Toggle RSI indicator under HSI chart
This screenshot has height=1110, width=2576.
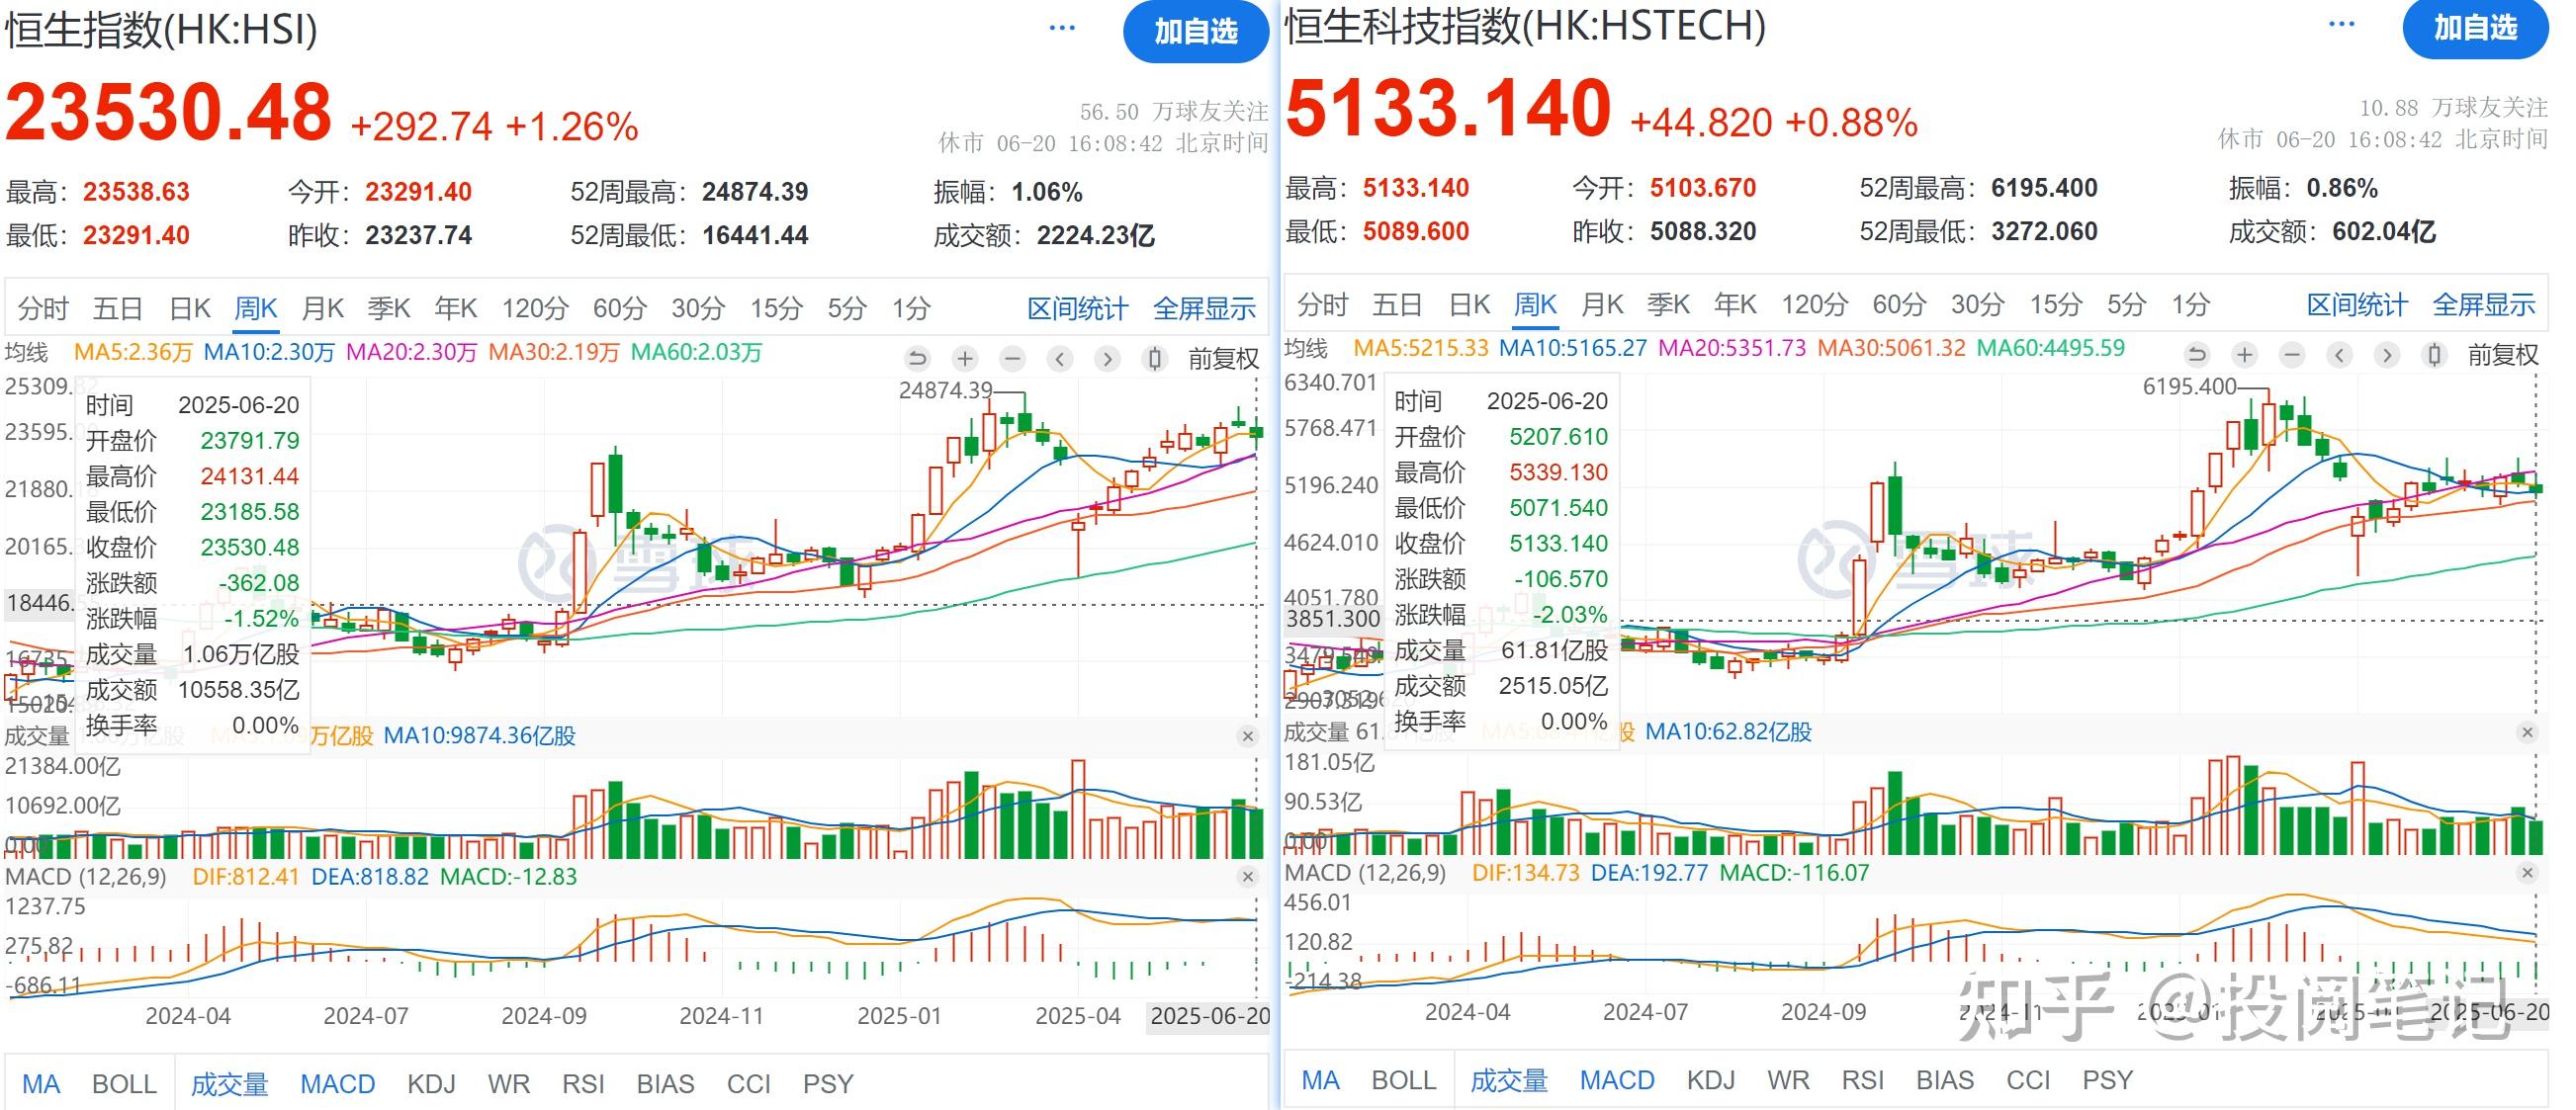pyautogui.click(x=583, y=1084)
